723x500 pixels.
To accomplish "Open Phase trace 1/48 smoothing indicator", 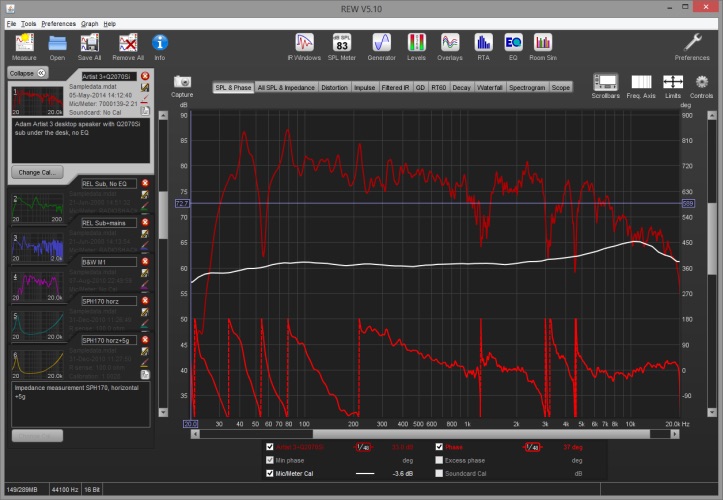I will tap(533, 447).
